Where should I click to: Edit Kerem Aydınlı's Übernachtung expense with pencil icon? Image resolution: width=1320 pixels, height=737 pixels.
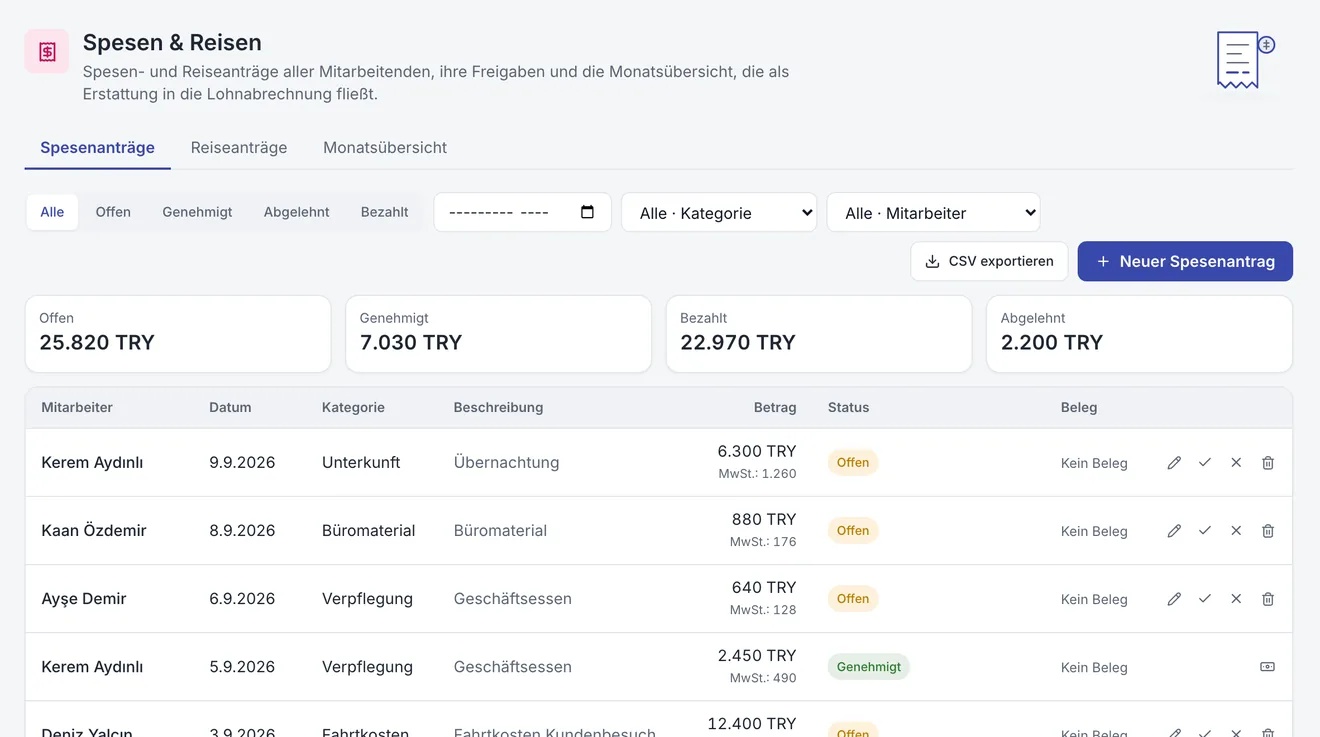pos(1174,463)
